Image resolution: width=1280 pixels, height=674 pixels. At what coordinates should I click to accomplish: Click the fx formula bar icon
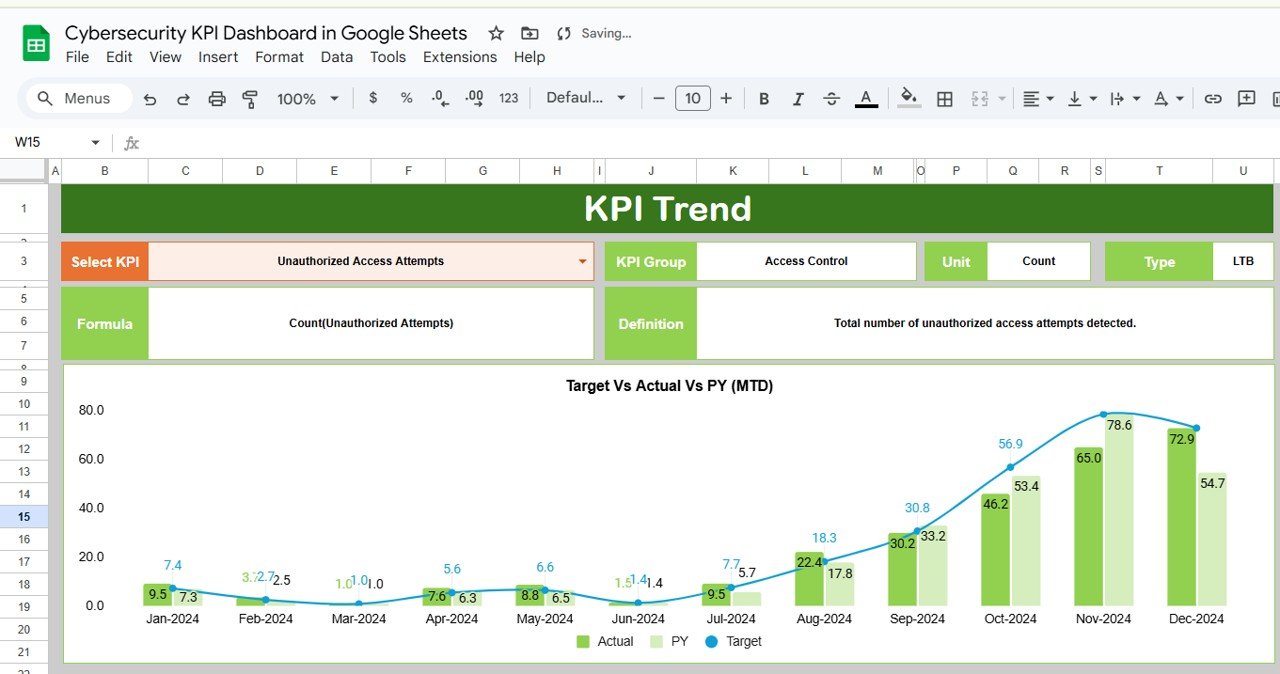131,143
